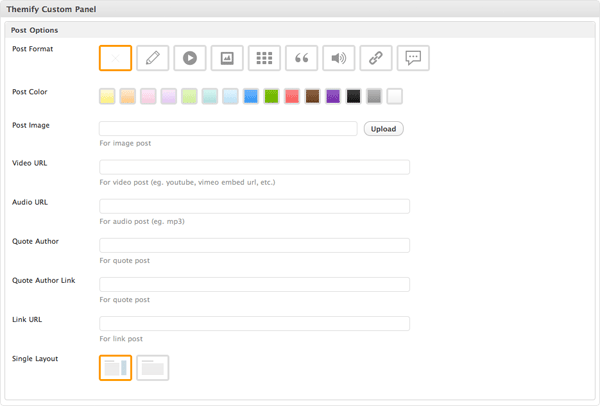Select the default (X) post format icon

pyautogui.click(x=115, y=58)
